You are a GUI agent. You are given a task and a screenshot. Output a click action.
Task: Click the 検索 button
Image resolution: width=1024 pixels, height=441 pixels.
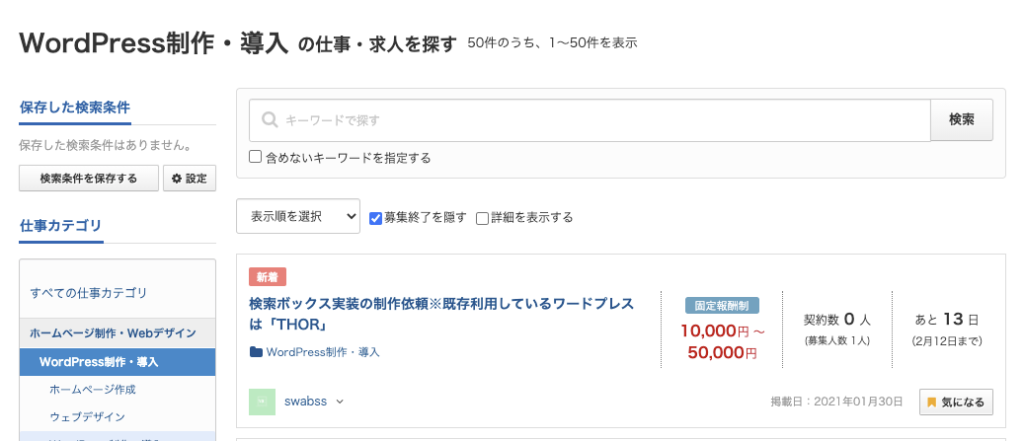[961, 120]
